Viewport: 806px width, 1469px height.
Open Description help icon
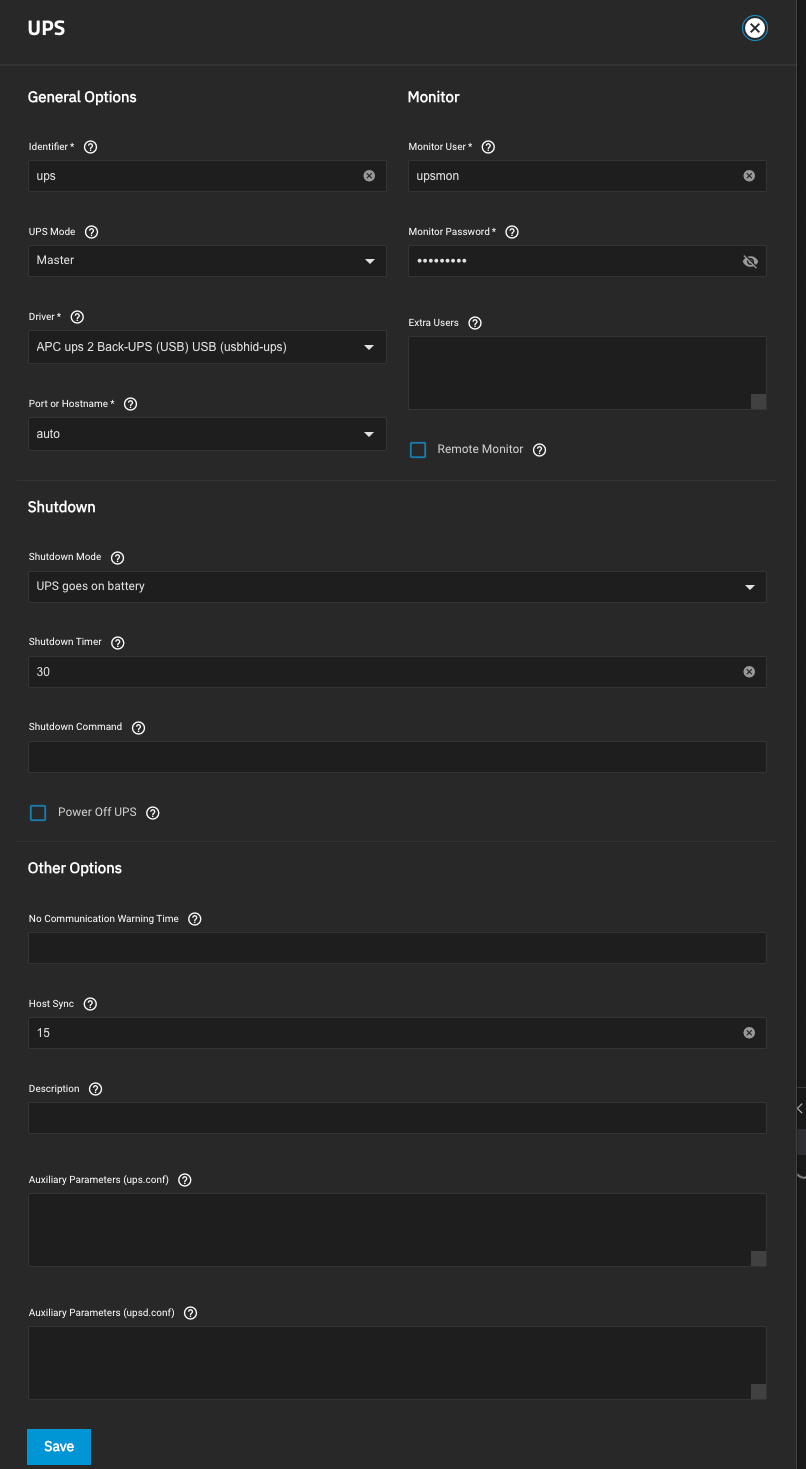(96, 1089)
